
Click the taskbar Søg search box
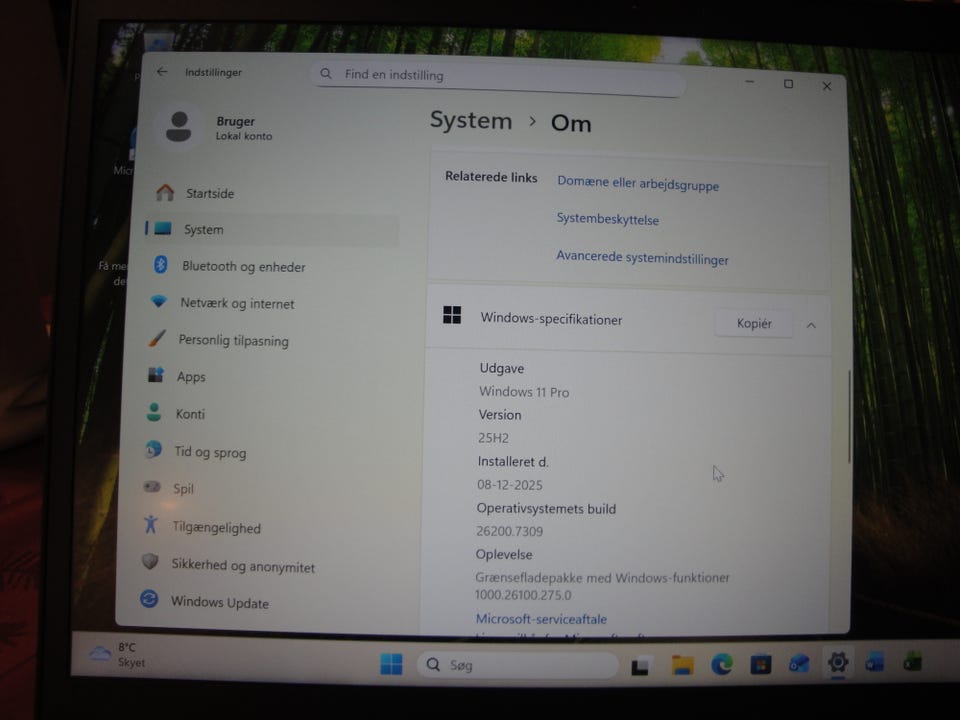[517, 665]
